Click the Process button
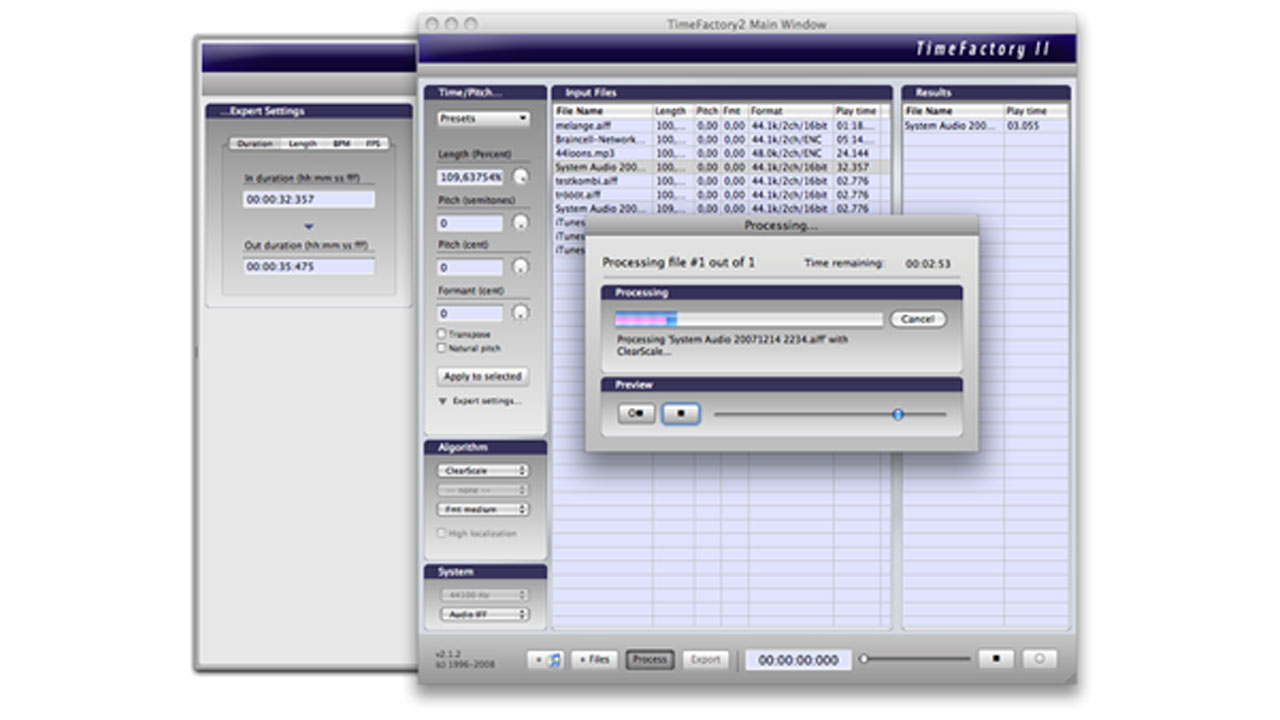Image resolution: width=1280 pixels, height=720 pixels. point(650,660)
